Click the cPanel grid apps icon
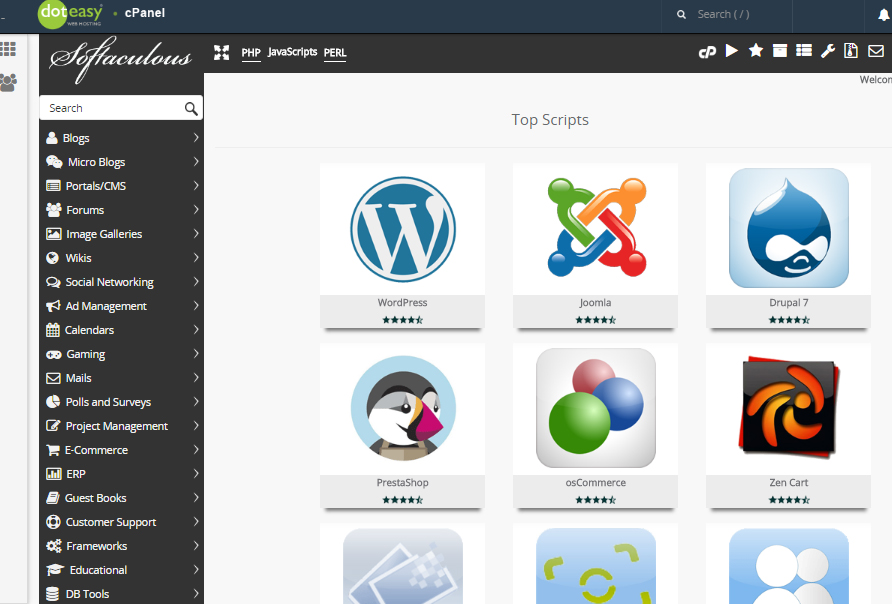 [8, 49]
